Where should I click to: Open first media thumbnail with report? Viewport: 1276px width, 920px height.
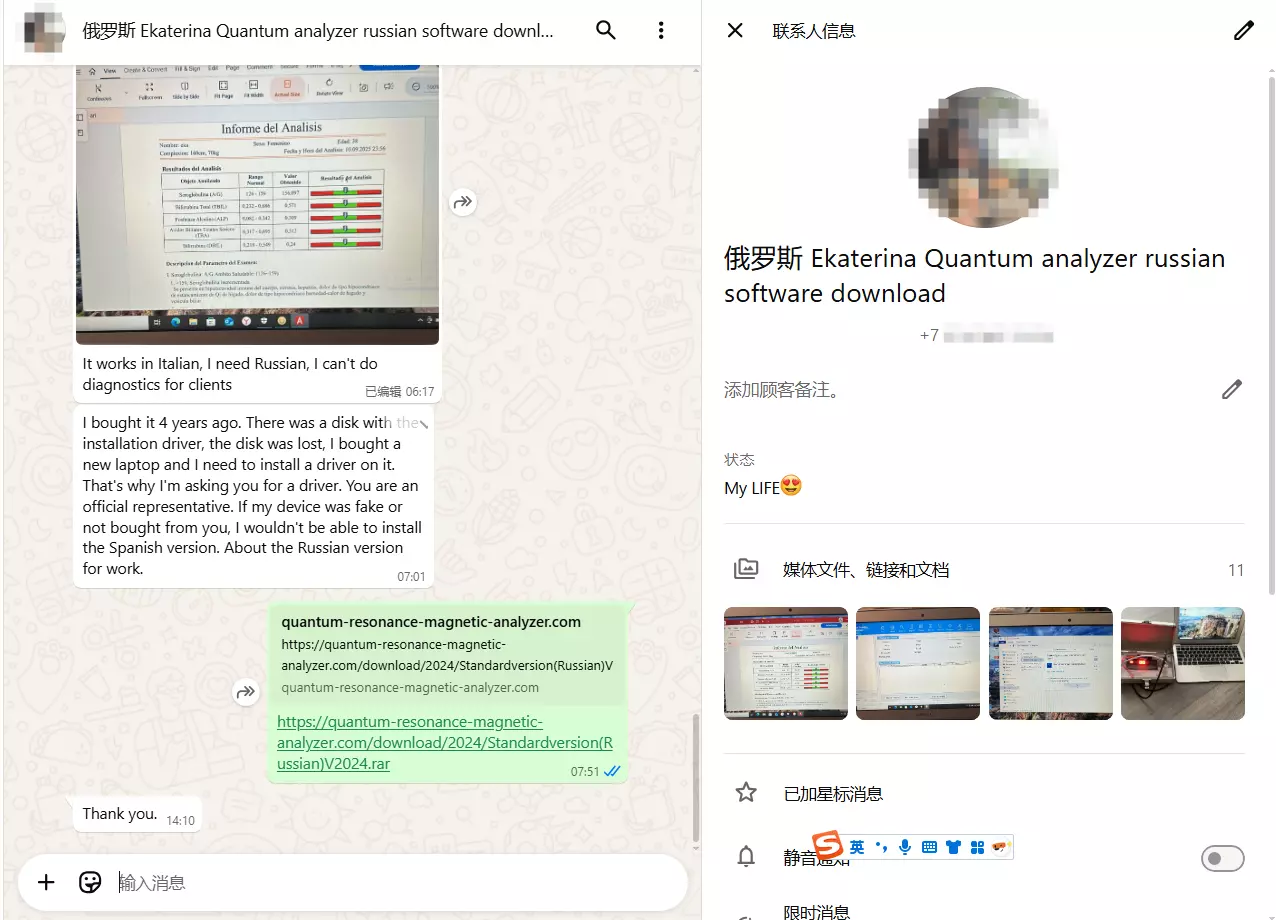tap(786, 663)
